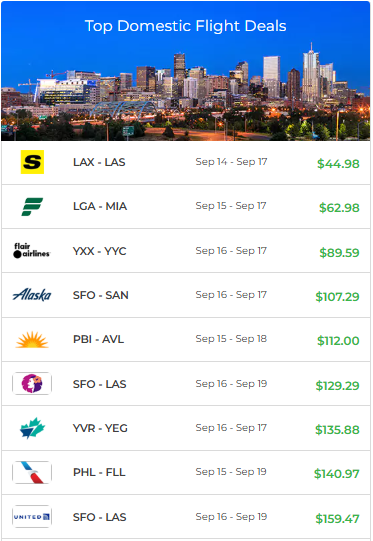Click the Frontier green F logo
The height and width of the screenshot is (541, 373).
pos(32,206)
